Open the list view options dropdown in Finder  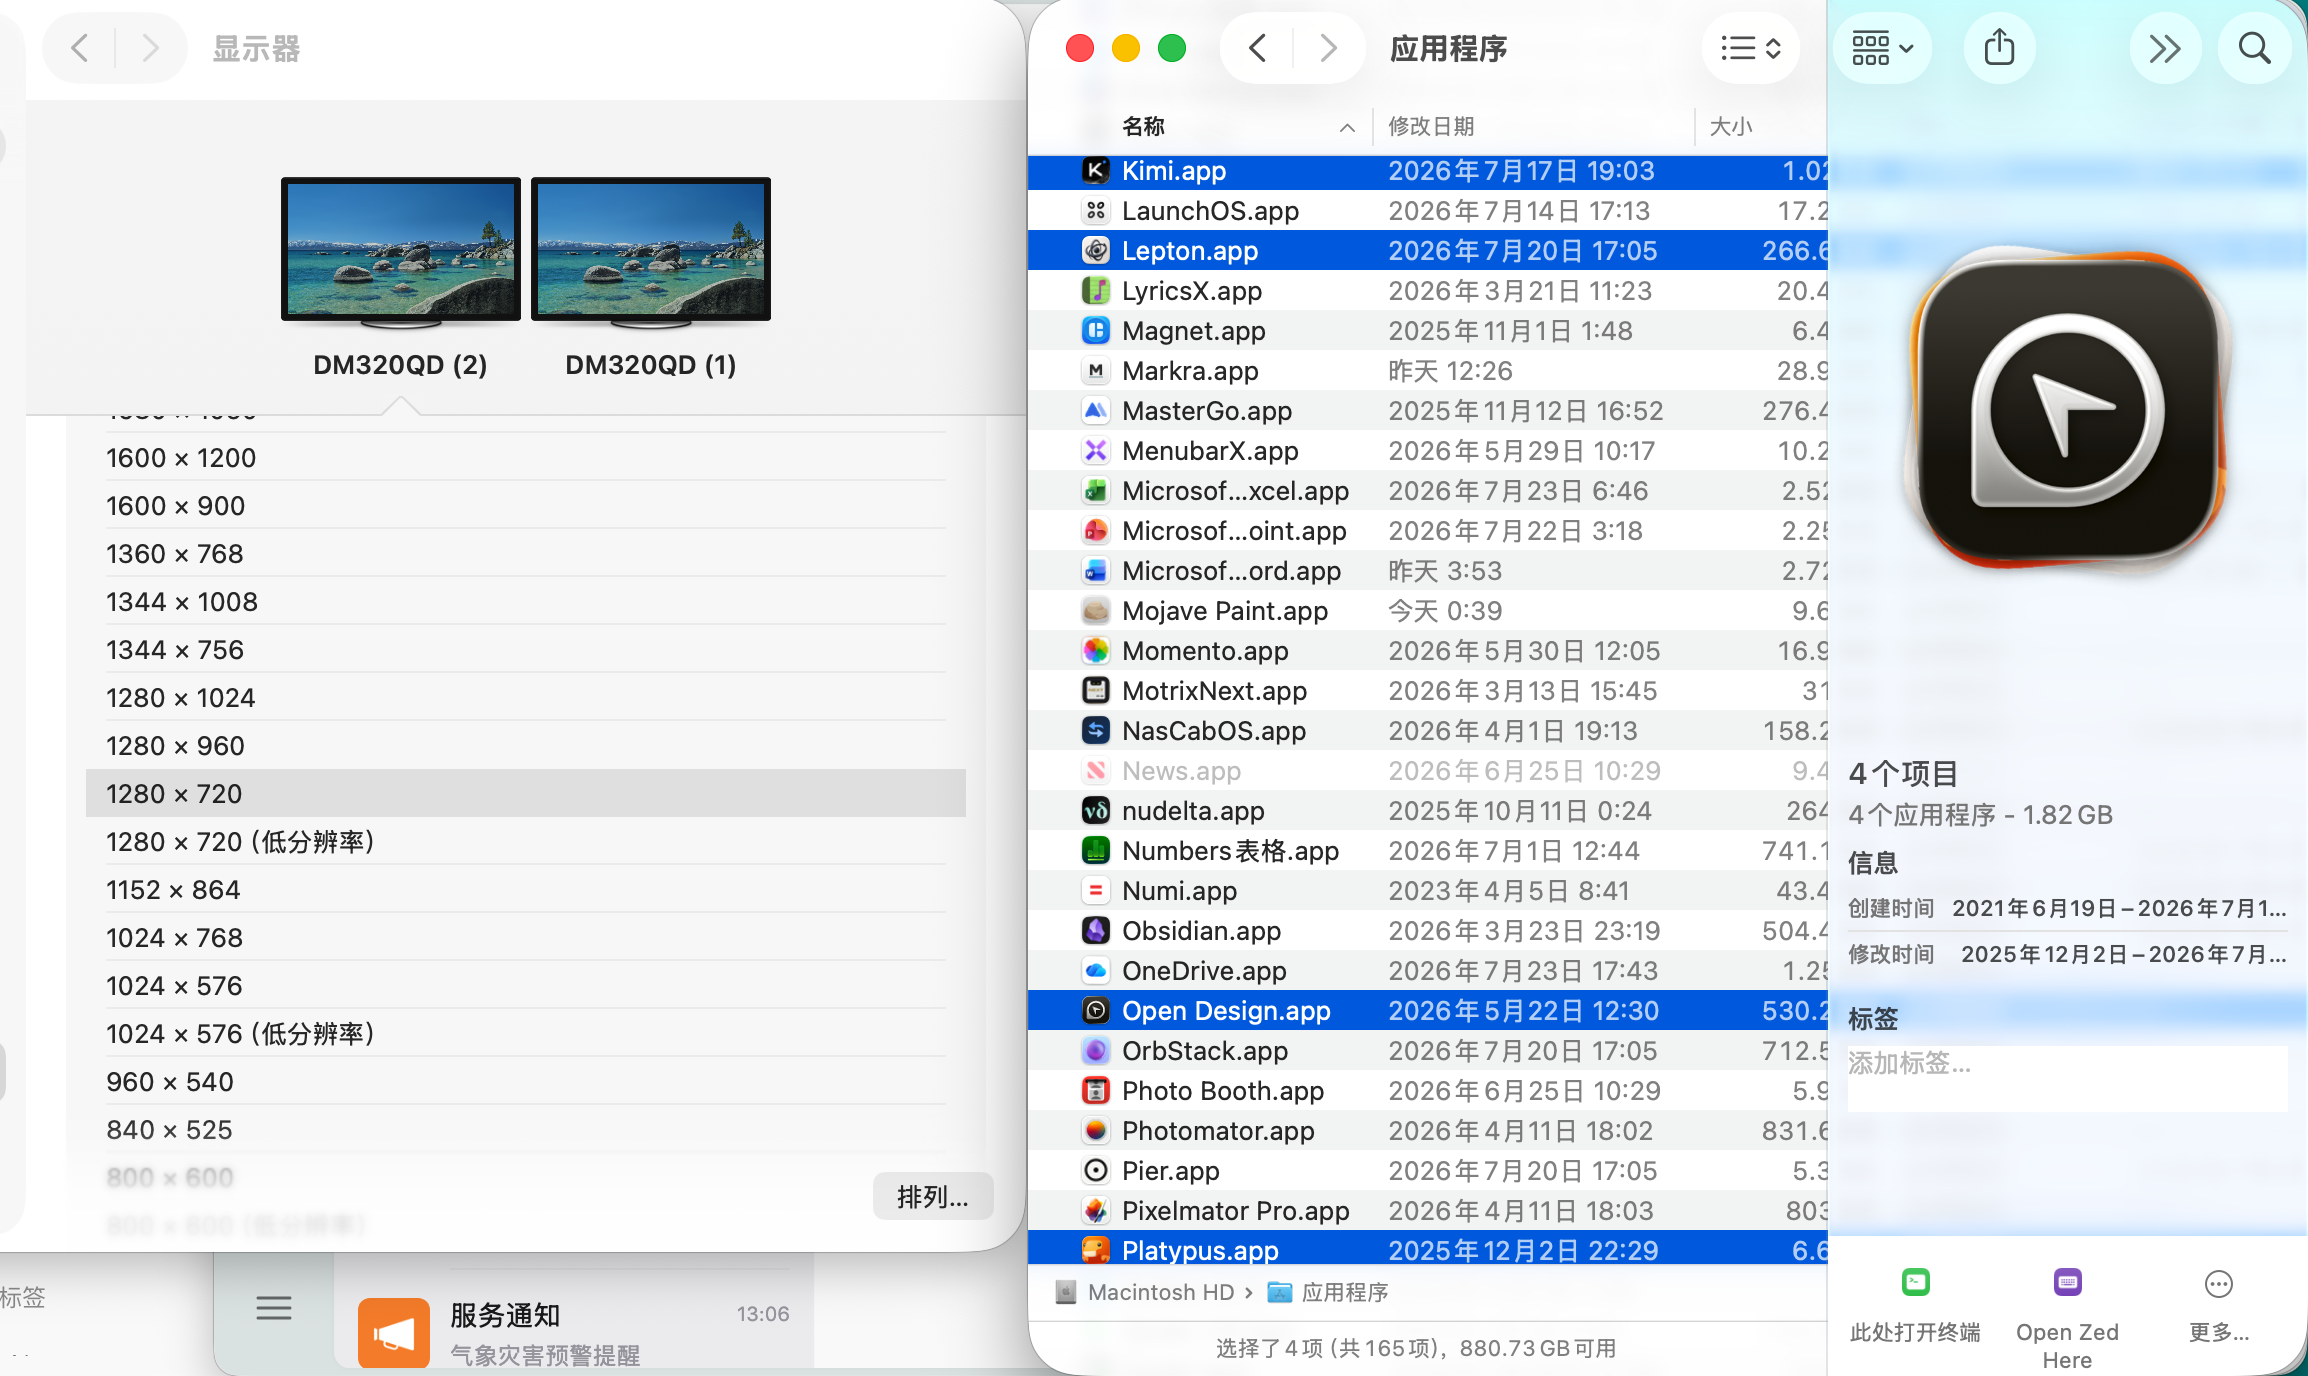[1751, 48]
